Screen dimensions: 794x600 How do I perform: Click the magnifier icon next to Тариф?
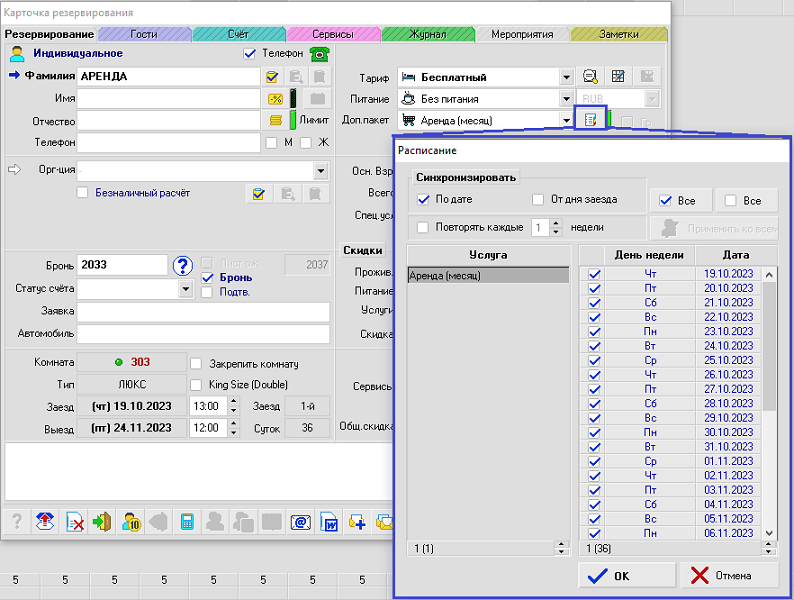pos(591,77)
